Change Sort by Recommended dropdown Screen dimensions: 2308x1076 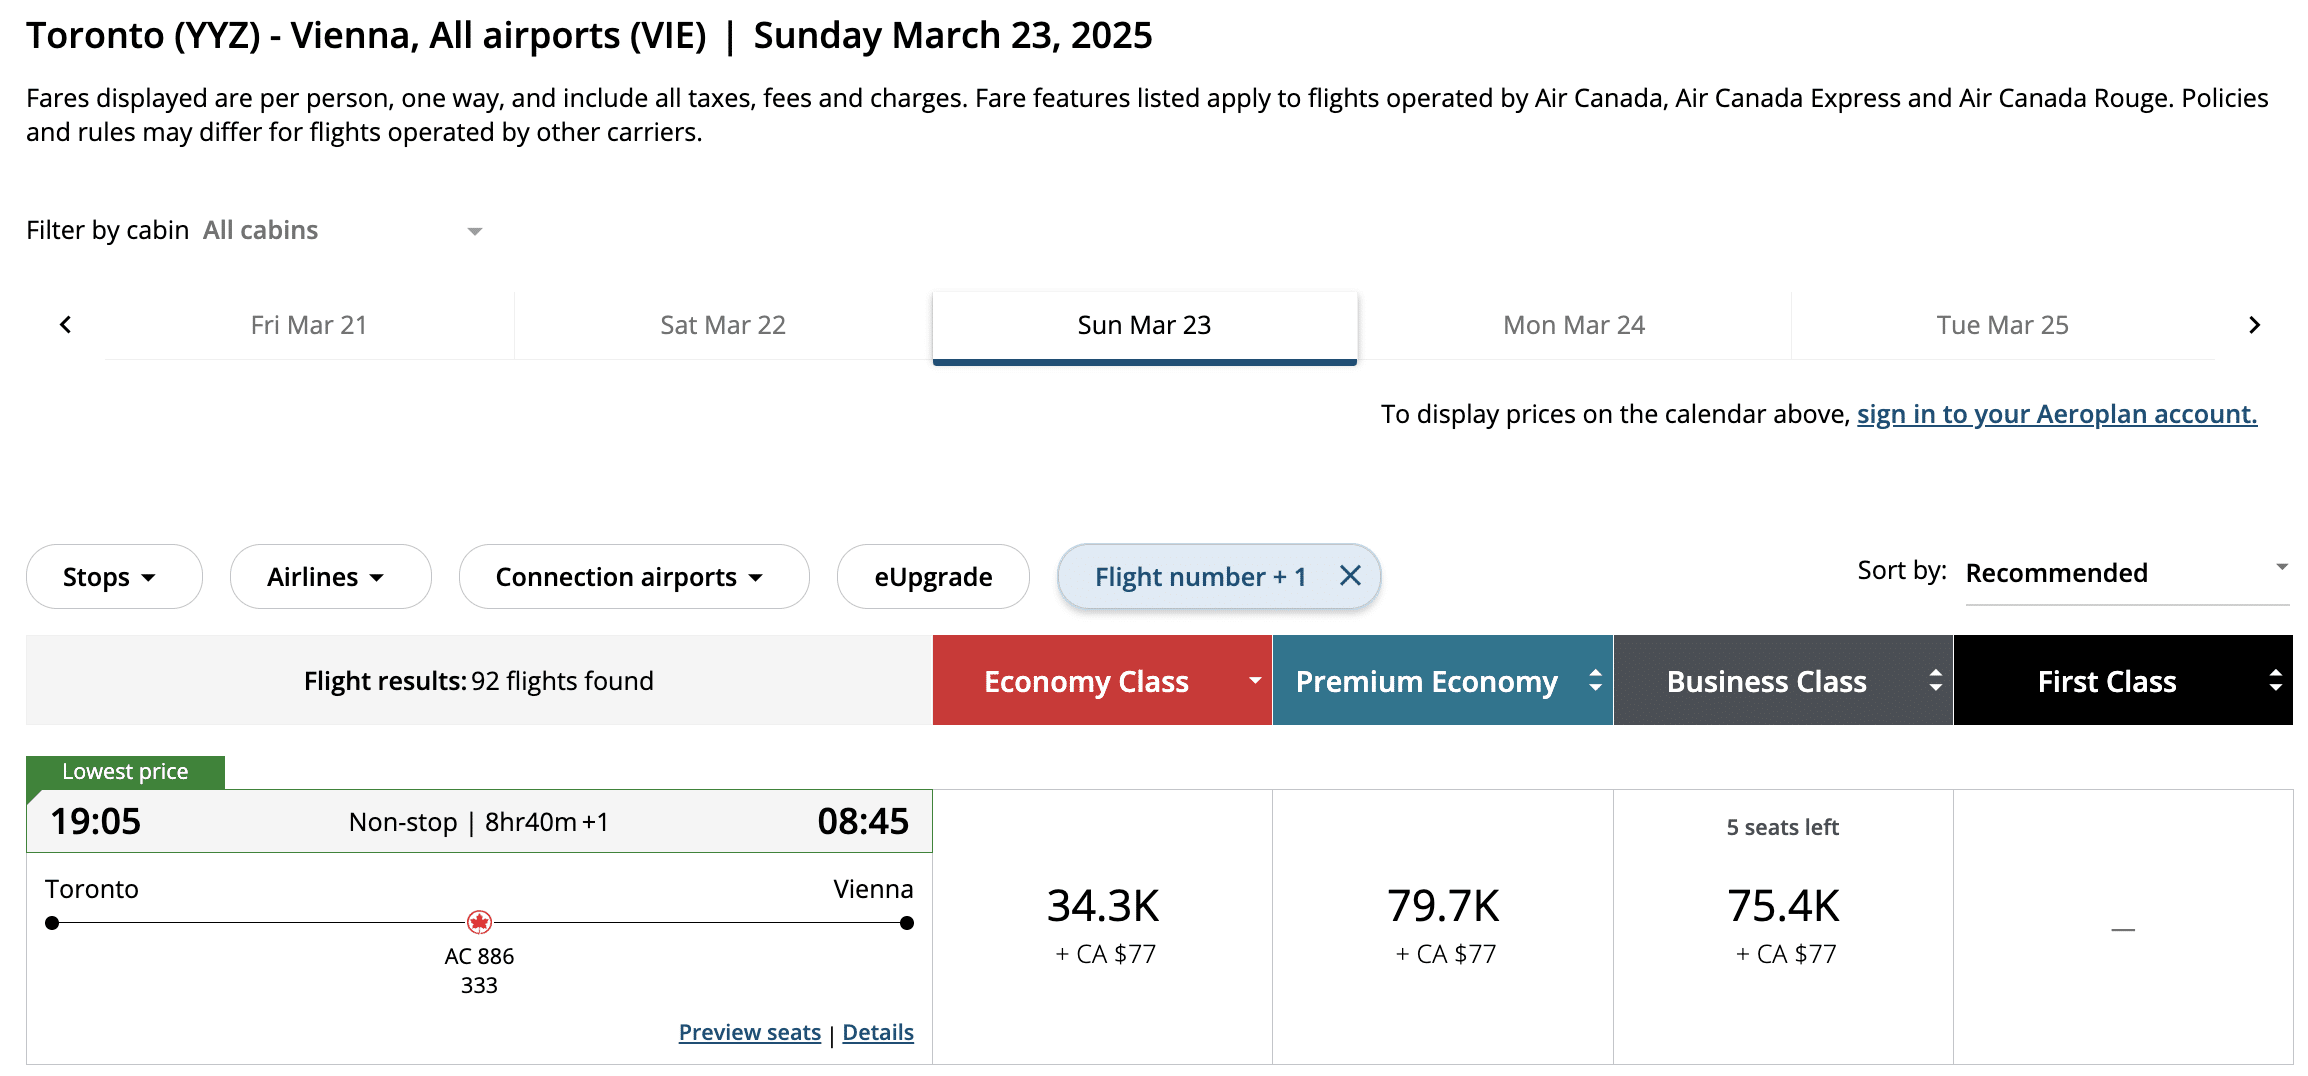(x=2126, y=573)
